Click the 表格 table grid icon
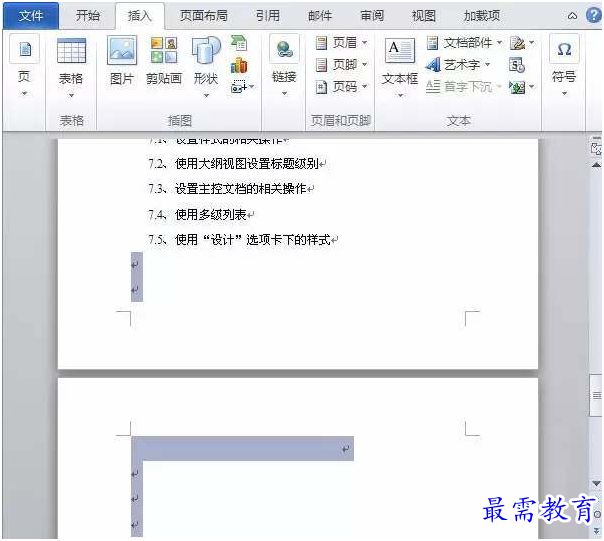Screen dimensions: 604x541 [x=71, y=50]
